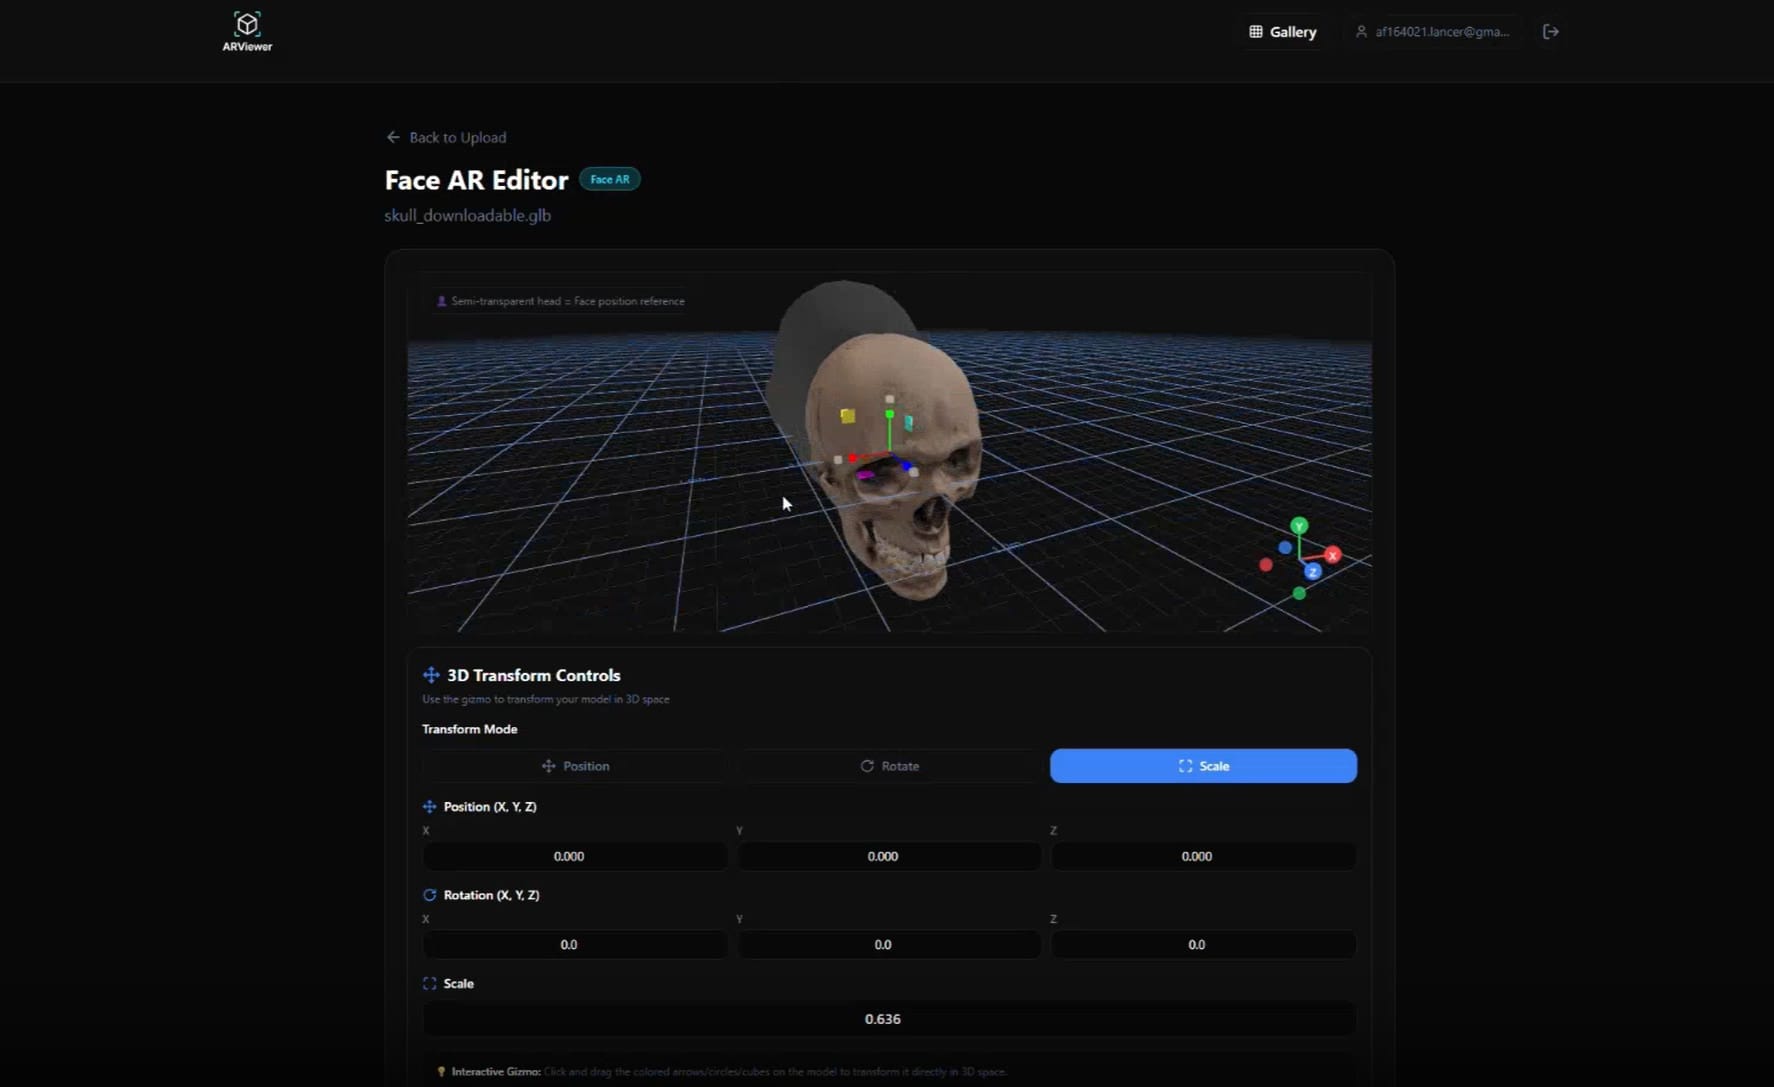Grab the cyan plane scale handle
Viewport: 1774px width, 1087px height.
point(908,423)
